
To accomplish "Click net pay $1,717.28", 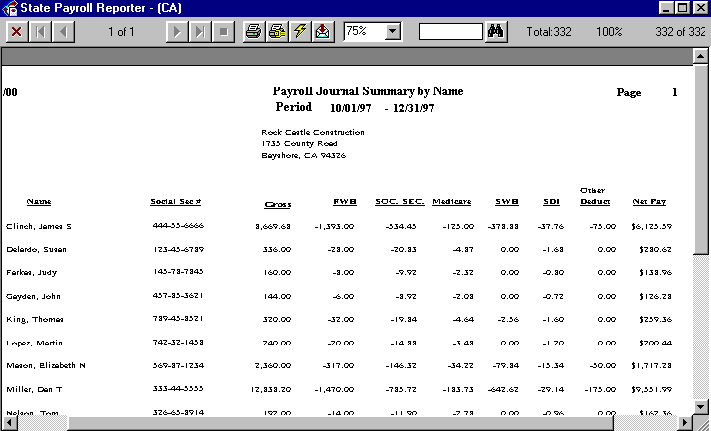I will pos(651,365).
